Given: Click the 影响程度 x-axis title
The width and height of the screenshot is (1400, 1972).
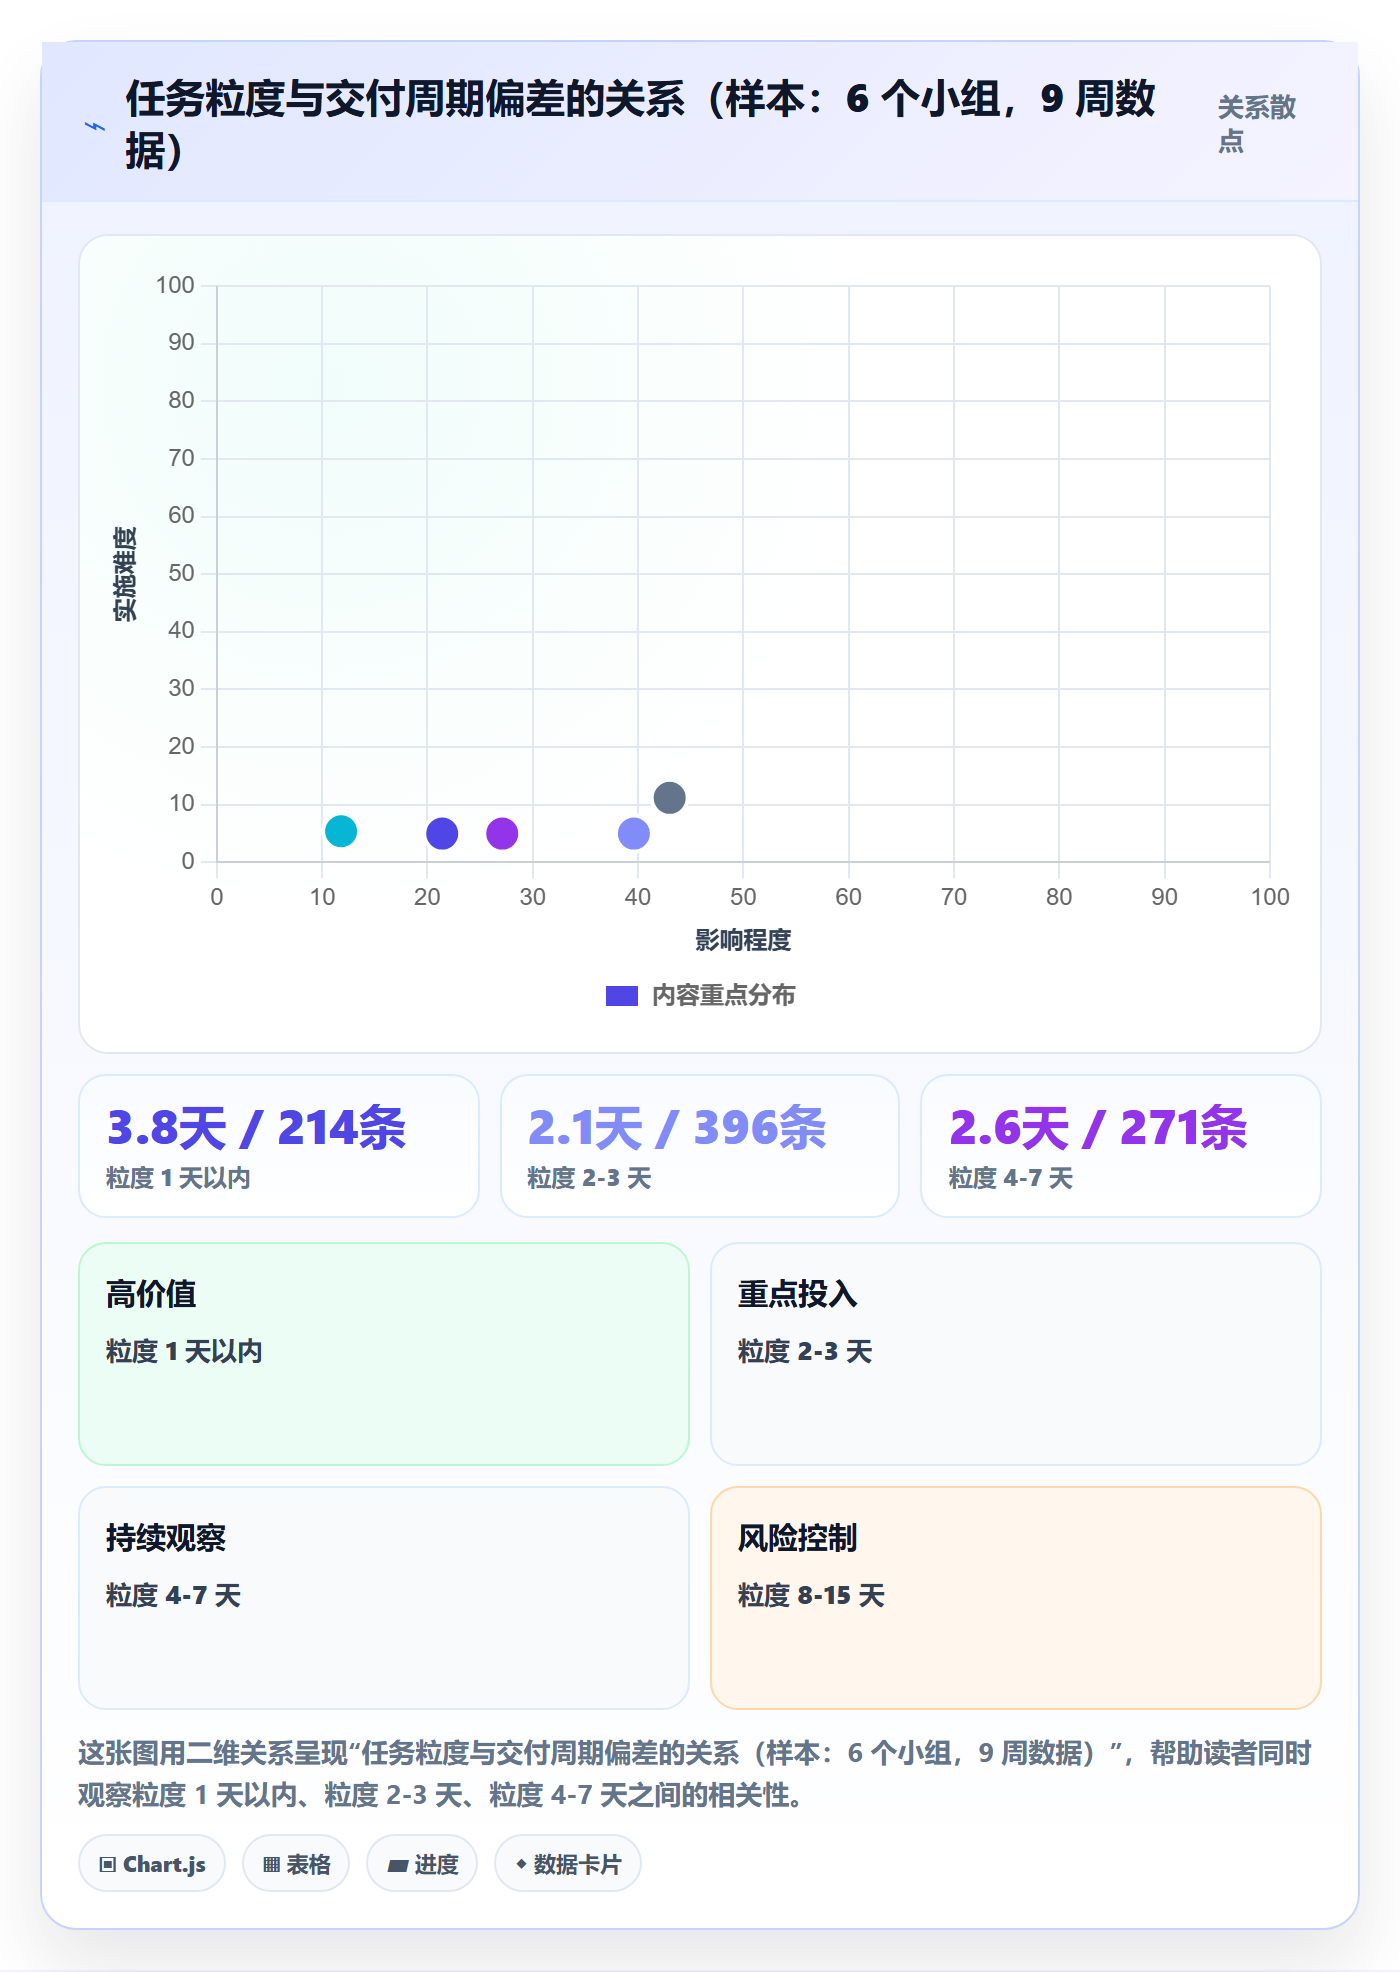Looking at the screenshot, I should 743,940.
